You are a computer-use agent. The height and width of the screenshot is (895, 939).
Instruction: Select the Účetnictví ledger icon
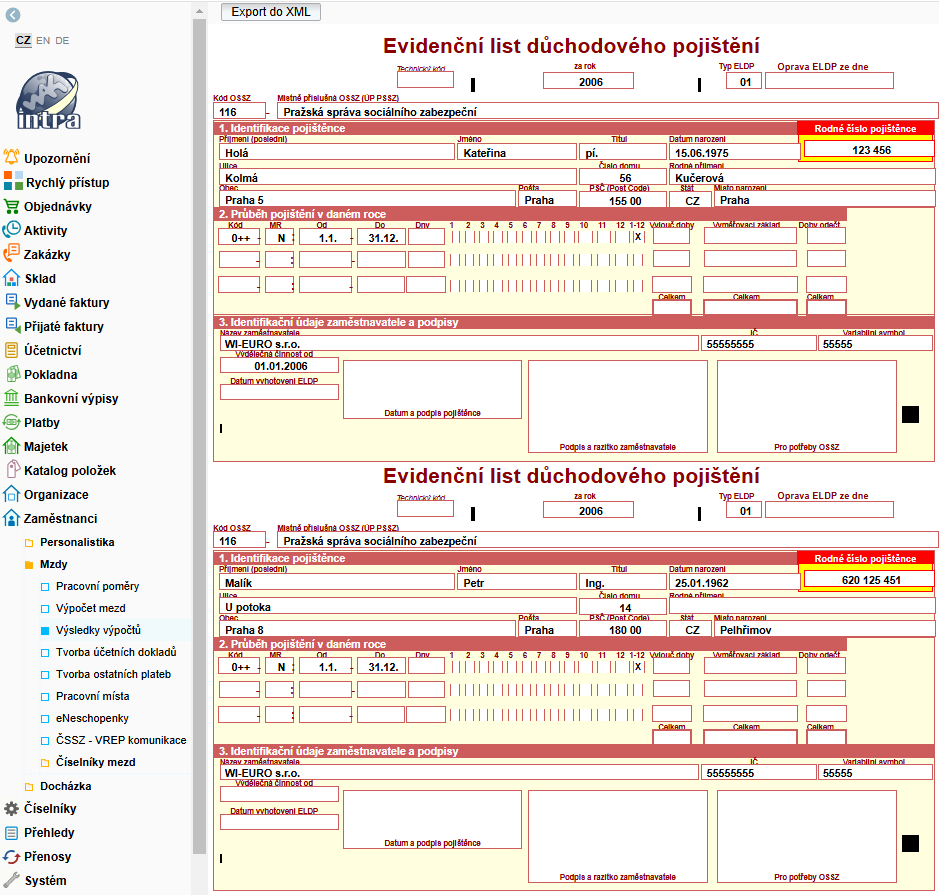pyautogui.click(x=12, y=350)
